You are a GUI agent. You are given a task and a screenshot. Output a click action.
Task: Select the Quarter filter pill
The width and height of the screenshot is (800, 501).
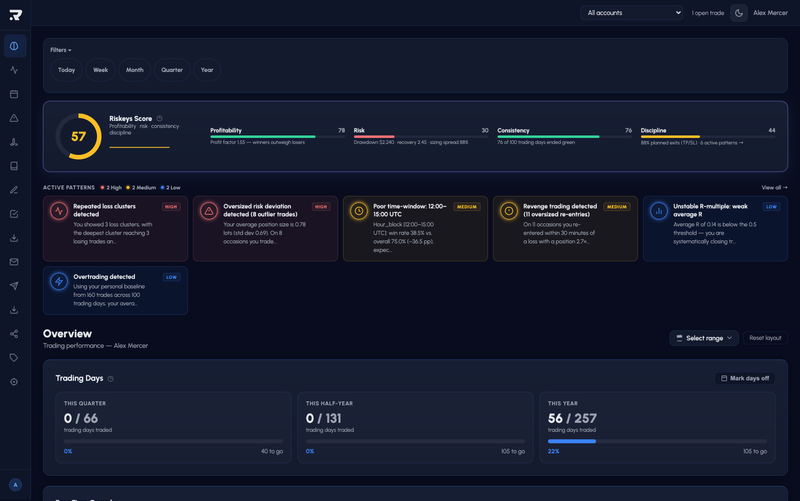coord(172,70)
